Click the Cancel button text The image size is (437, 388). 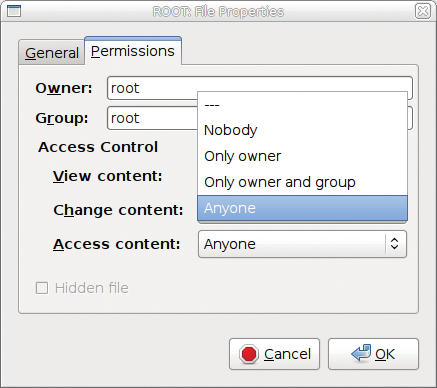point(287,354)
